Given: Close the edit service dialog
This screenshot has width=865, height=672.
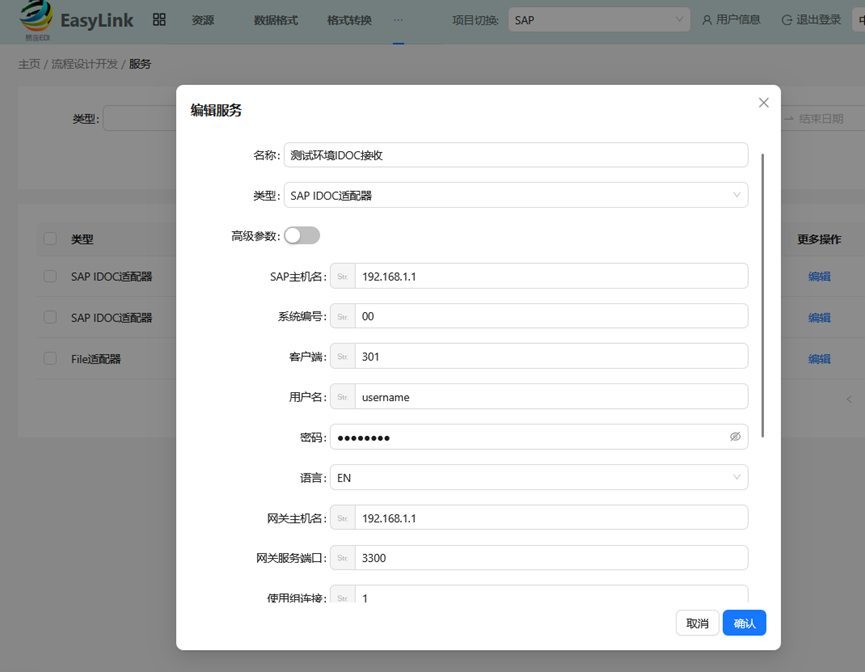Looking at the screenshot, I should pos(763,103).
